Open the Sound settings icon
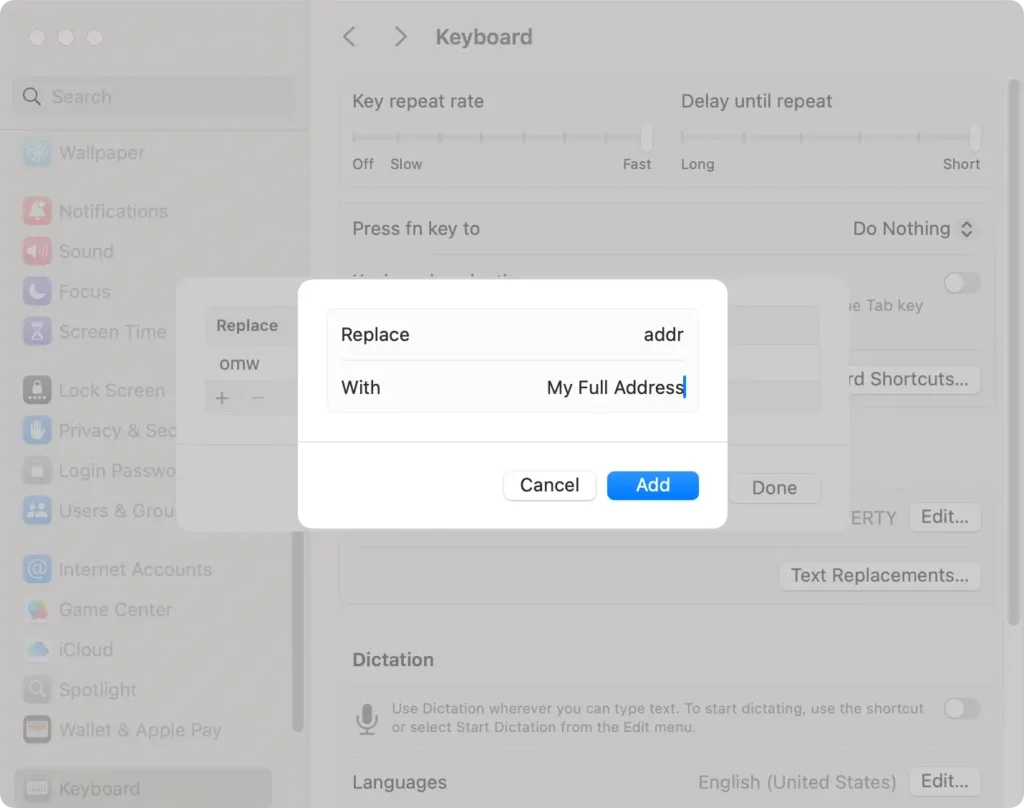 [x=37, y=251]
